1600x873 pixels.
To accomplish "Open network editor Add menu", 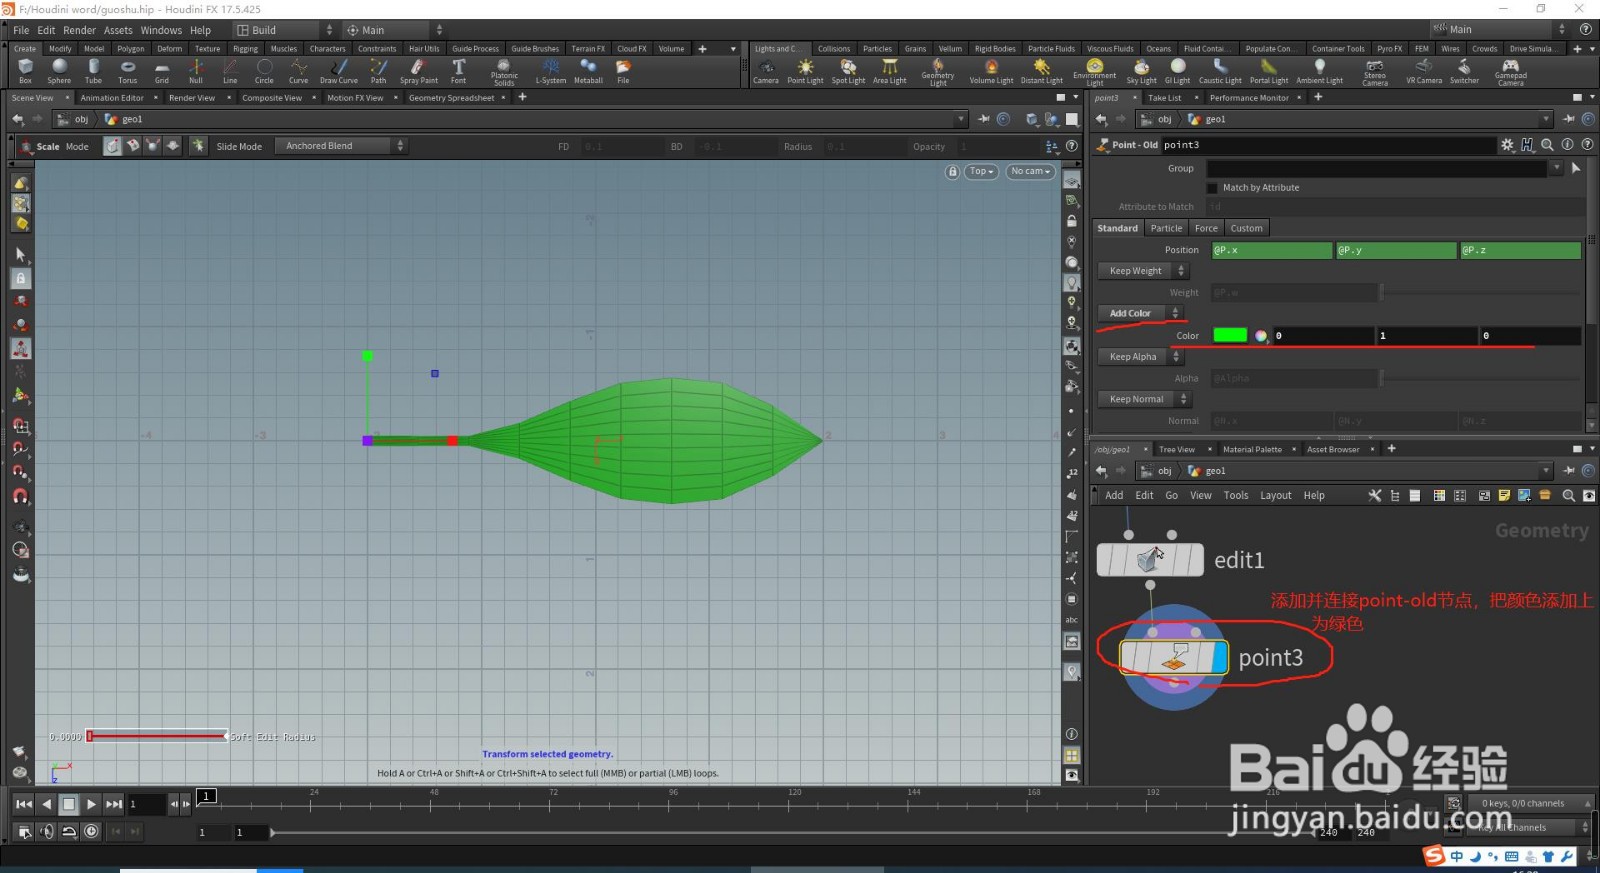I will [1114, 496].
